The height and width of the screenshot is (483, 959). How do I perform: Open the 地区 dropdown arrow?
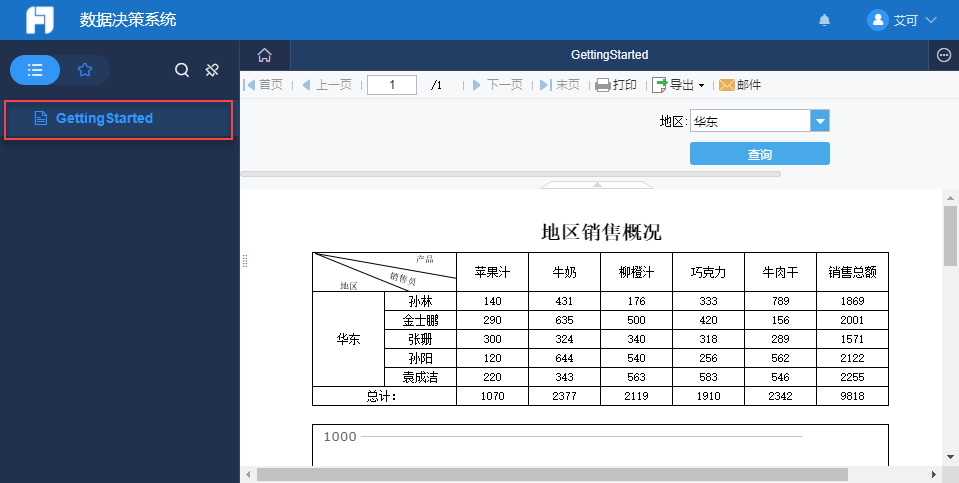point(820,122)
